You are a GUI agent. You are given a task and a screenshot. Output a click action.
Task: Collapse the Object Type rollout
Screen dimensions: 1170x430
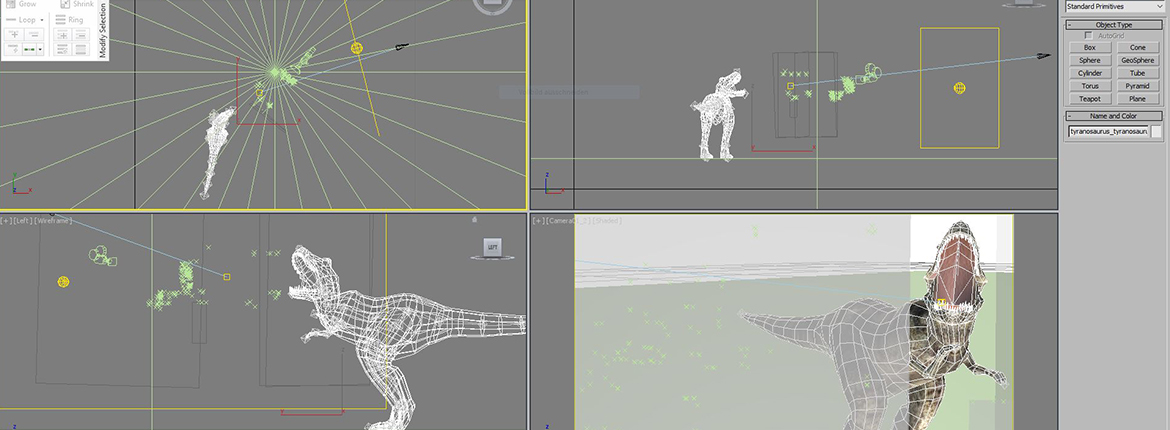1071,24
